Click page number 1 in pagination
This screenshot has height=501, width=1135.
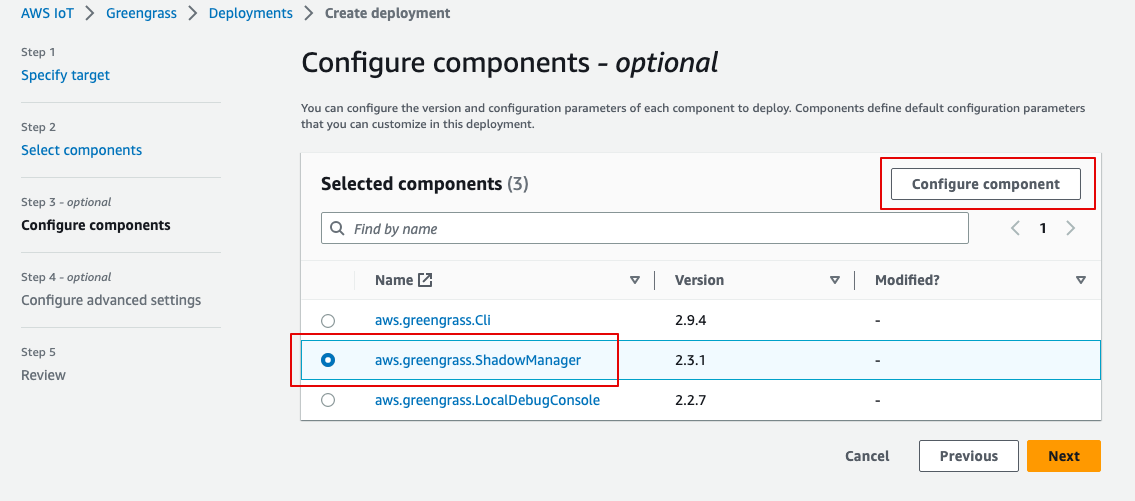point(1043,228)
